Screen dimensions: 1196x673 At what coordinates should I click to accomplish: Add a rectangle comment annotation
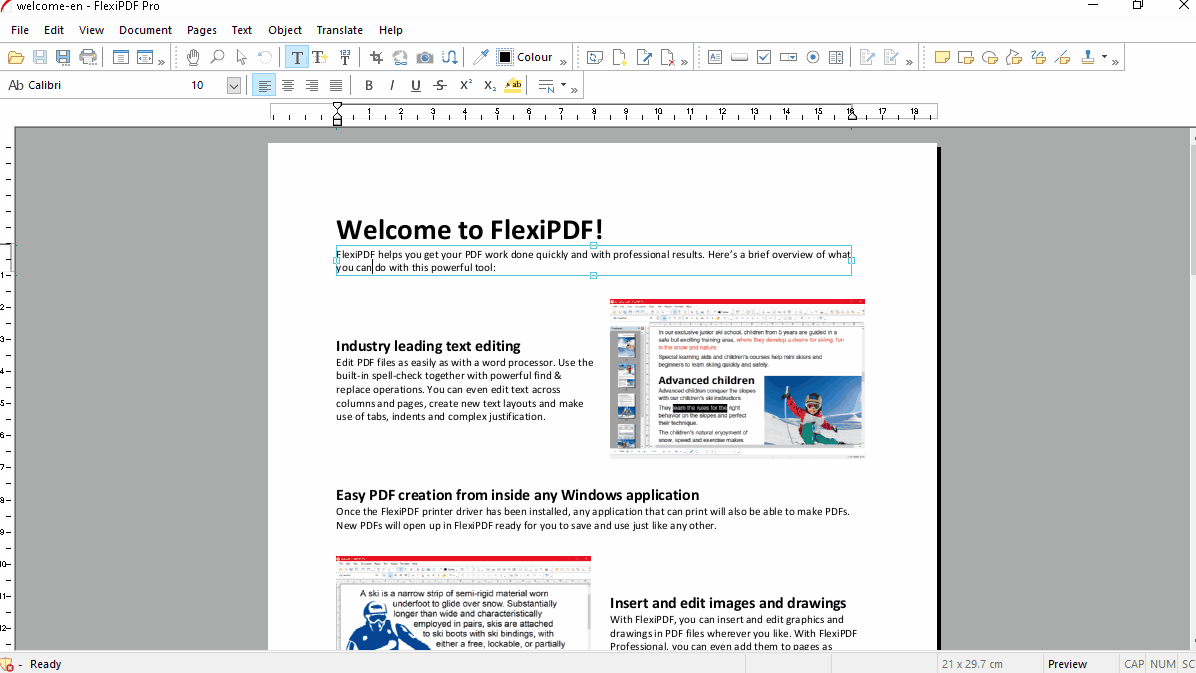tap(966, 57)
